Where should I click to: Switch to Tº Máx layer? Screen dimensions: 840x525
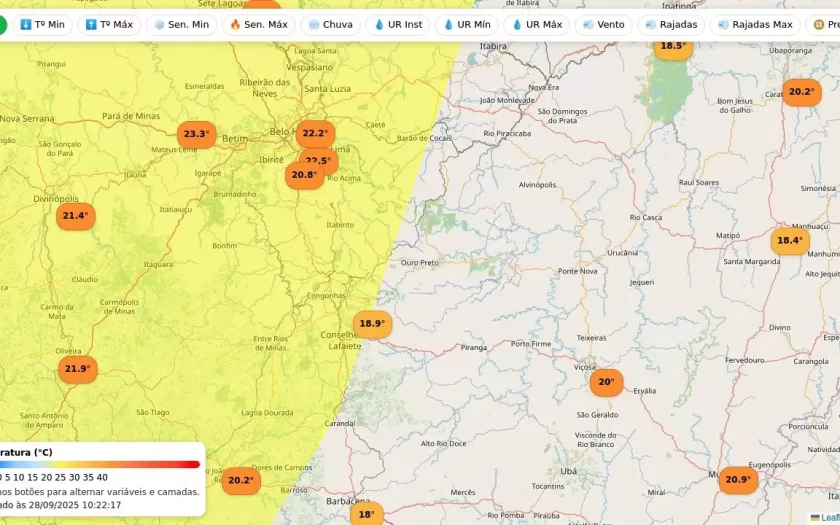[109, 24]
